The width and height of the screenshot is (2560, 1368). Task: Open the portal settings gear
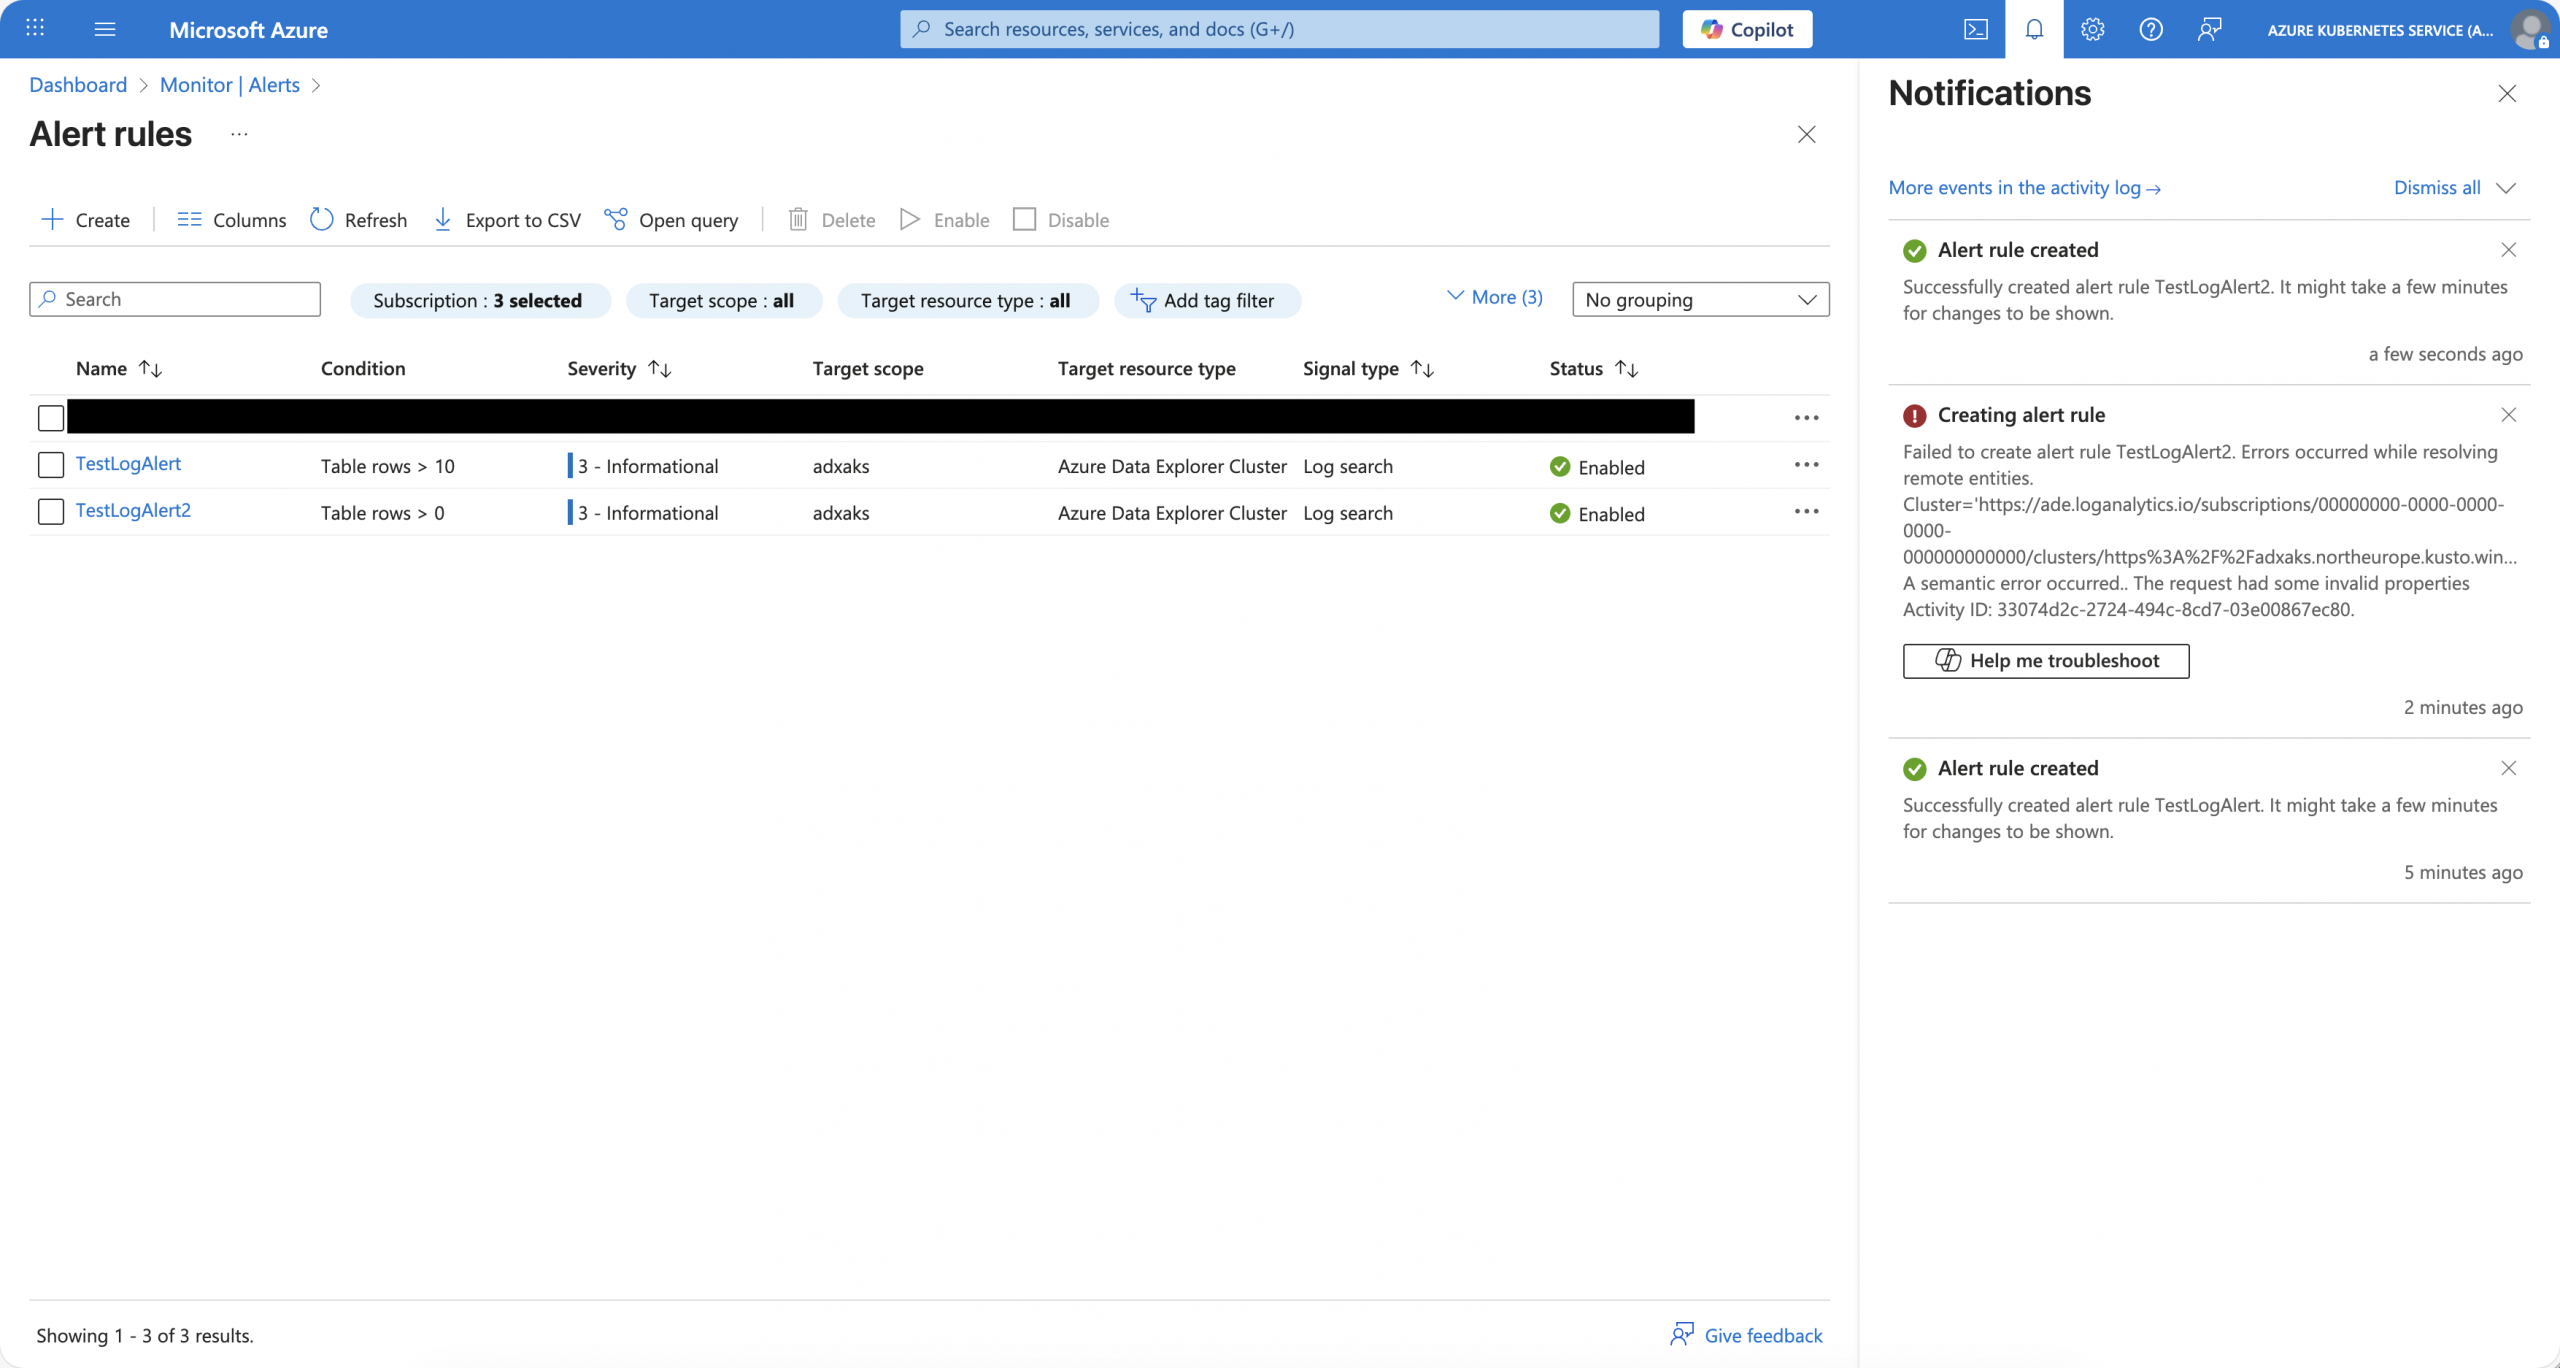pyautogui.click(x=2092, y=29)
